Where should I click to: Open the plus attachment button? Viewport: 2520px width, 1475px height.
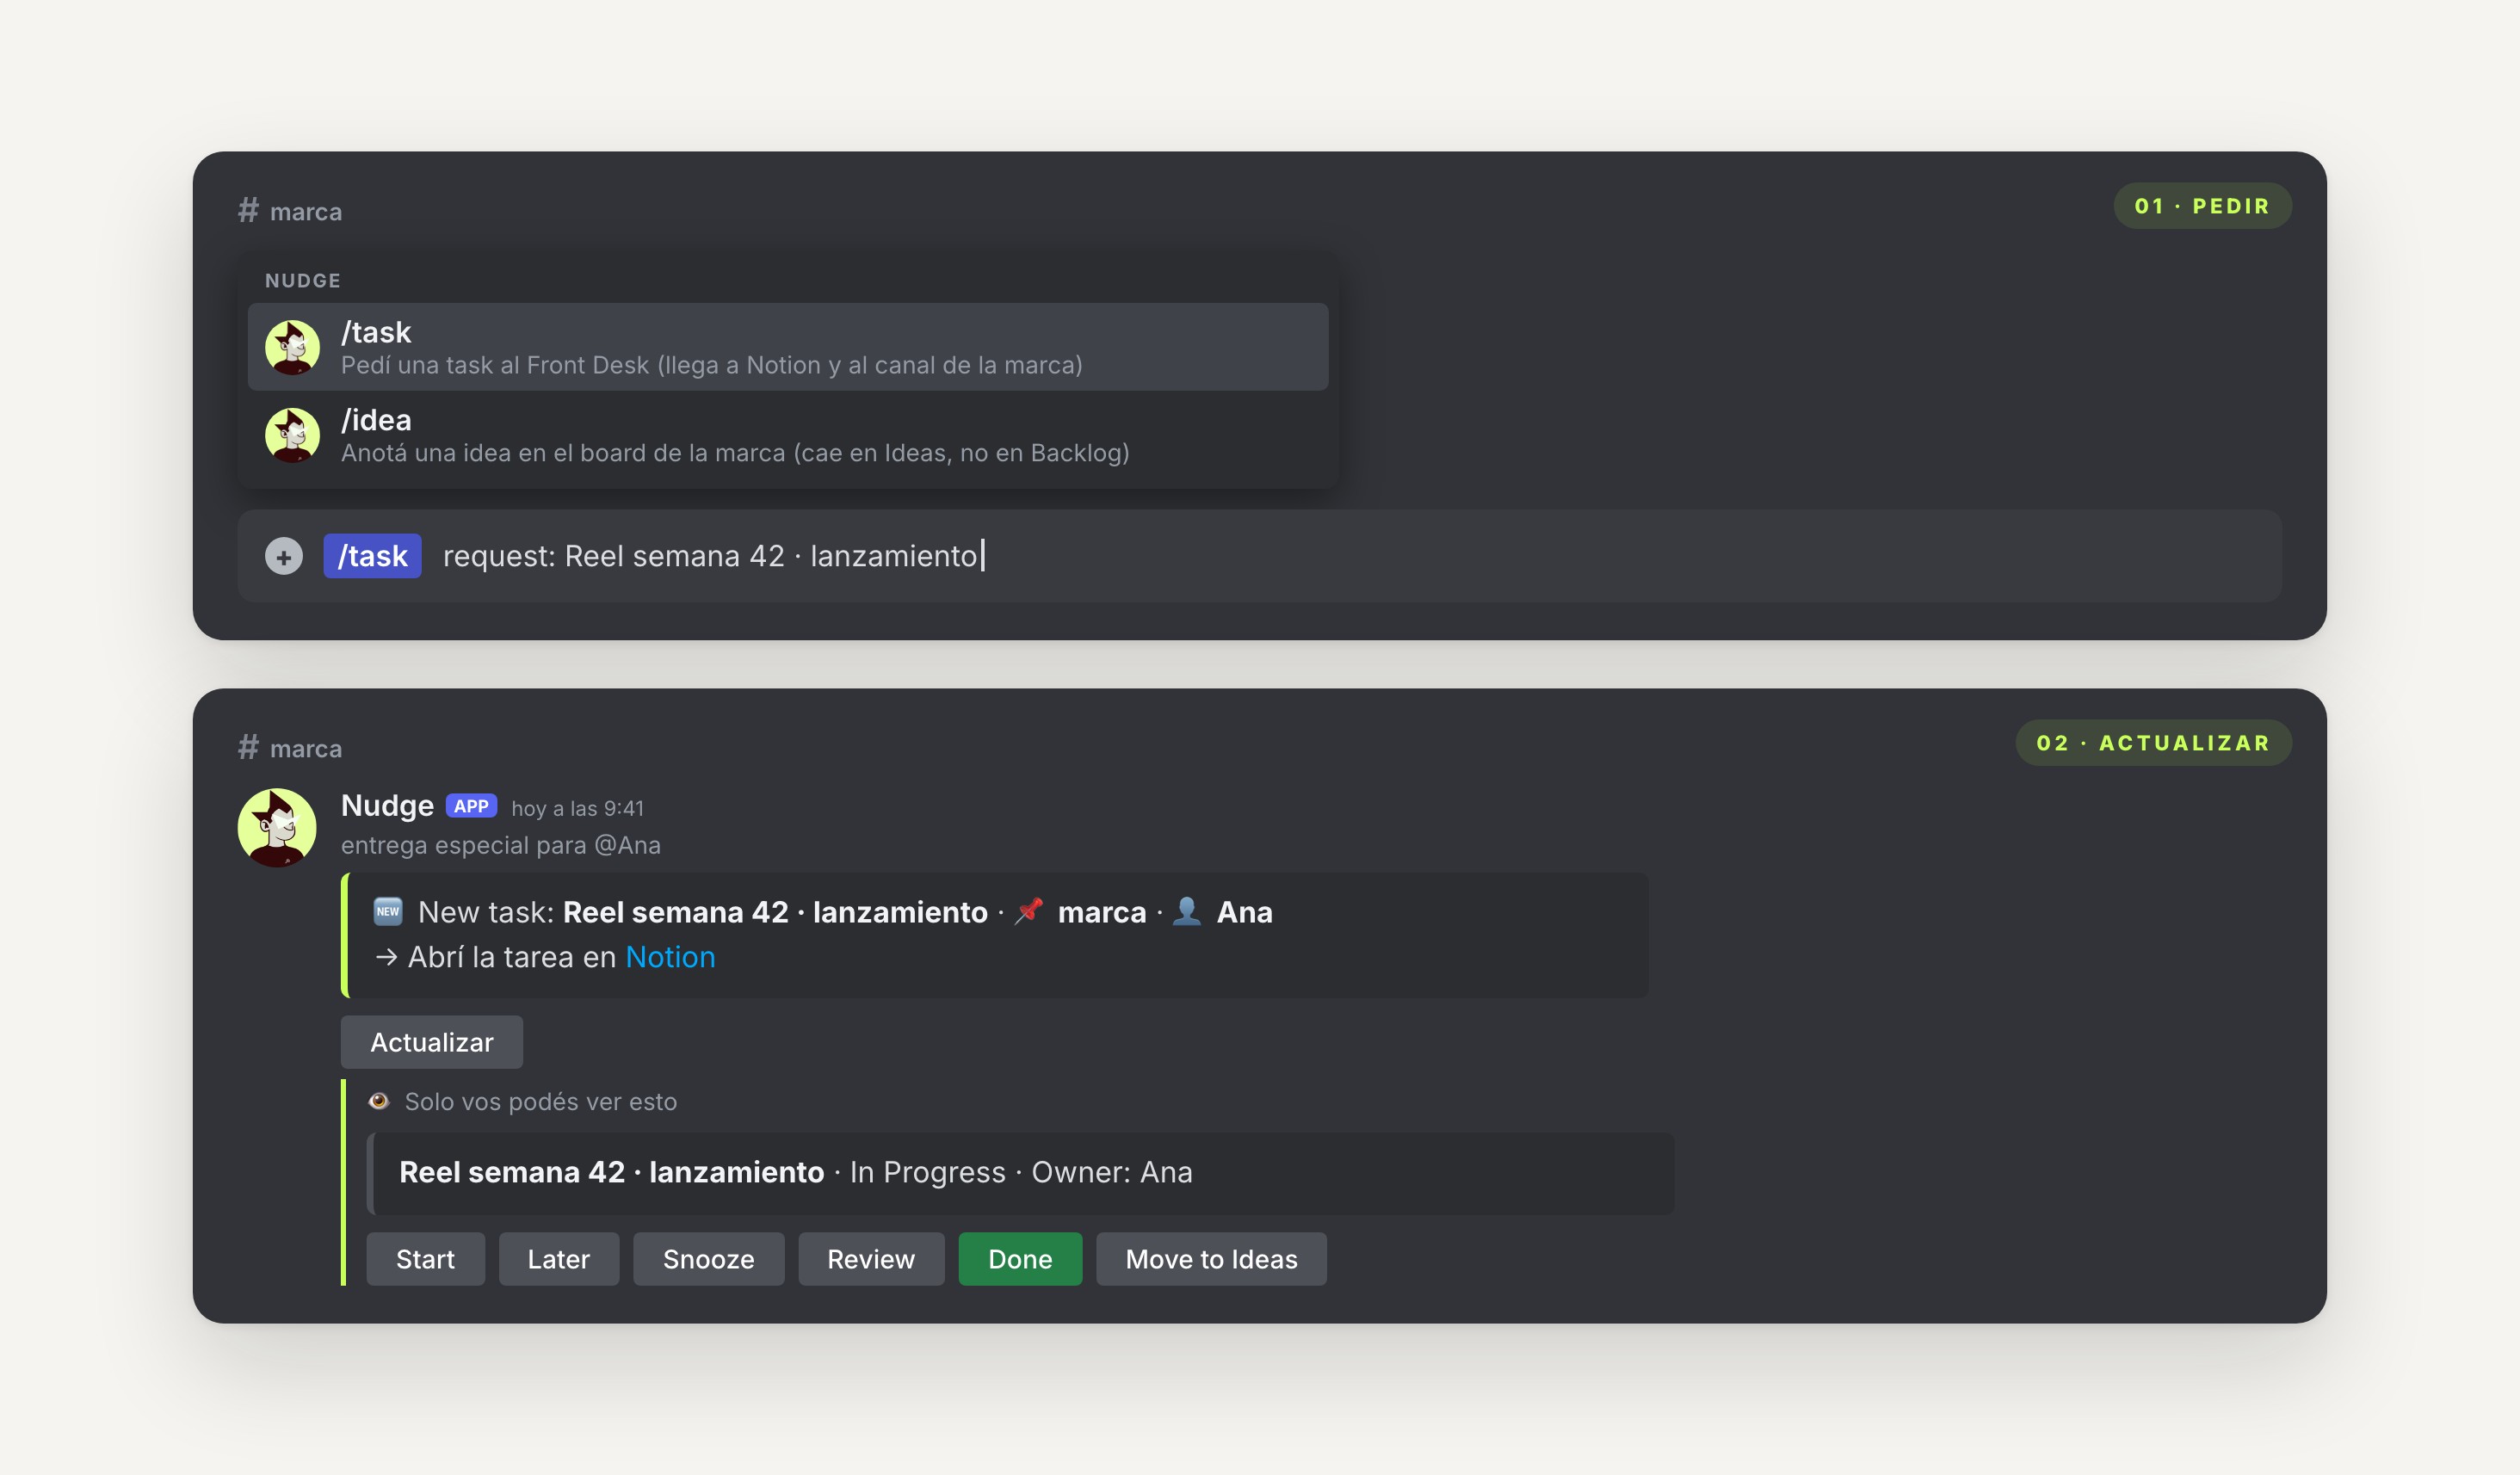284,556
